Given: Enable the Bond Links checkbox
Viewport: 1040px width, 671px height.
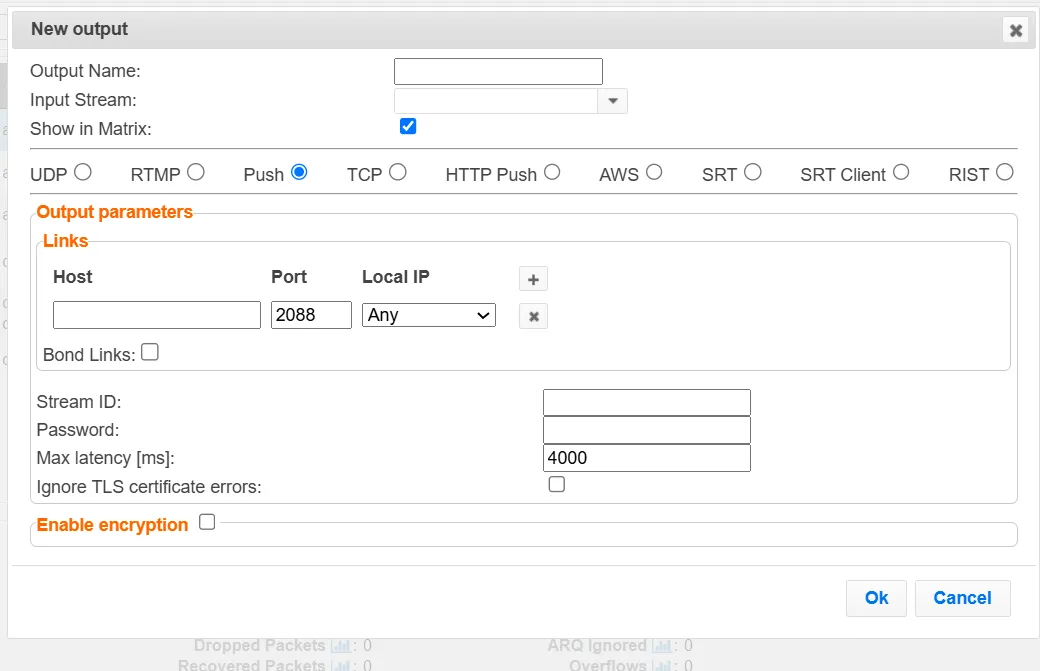Looking at the screenshot, I should (150, 352).
